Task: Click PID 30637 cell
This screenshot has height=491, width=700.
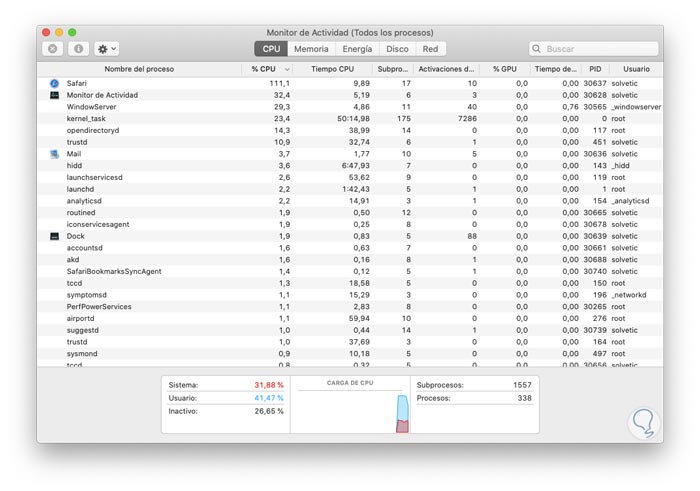Action: pos(595,83)
